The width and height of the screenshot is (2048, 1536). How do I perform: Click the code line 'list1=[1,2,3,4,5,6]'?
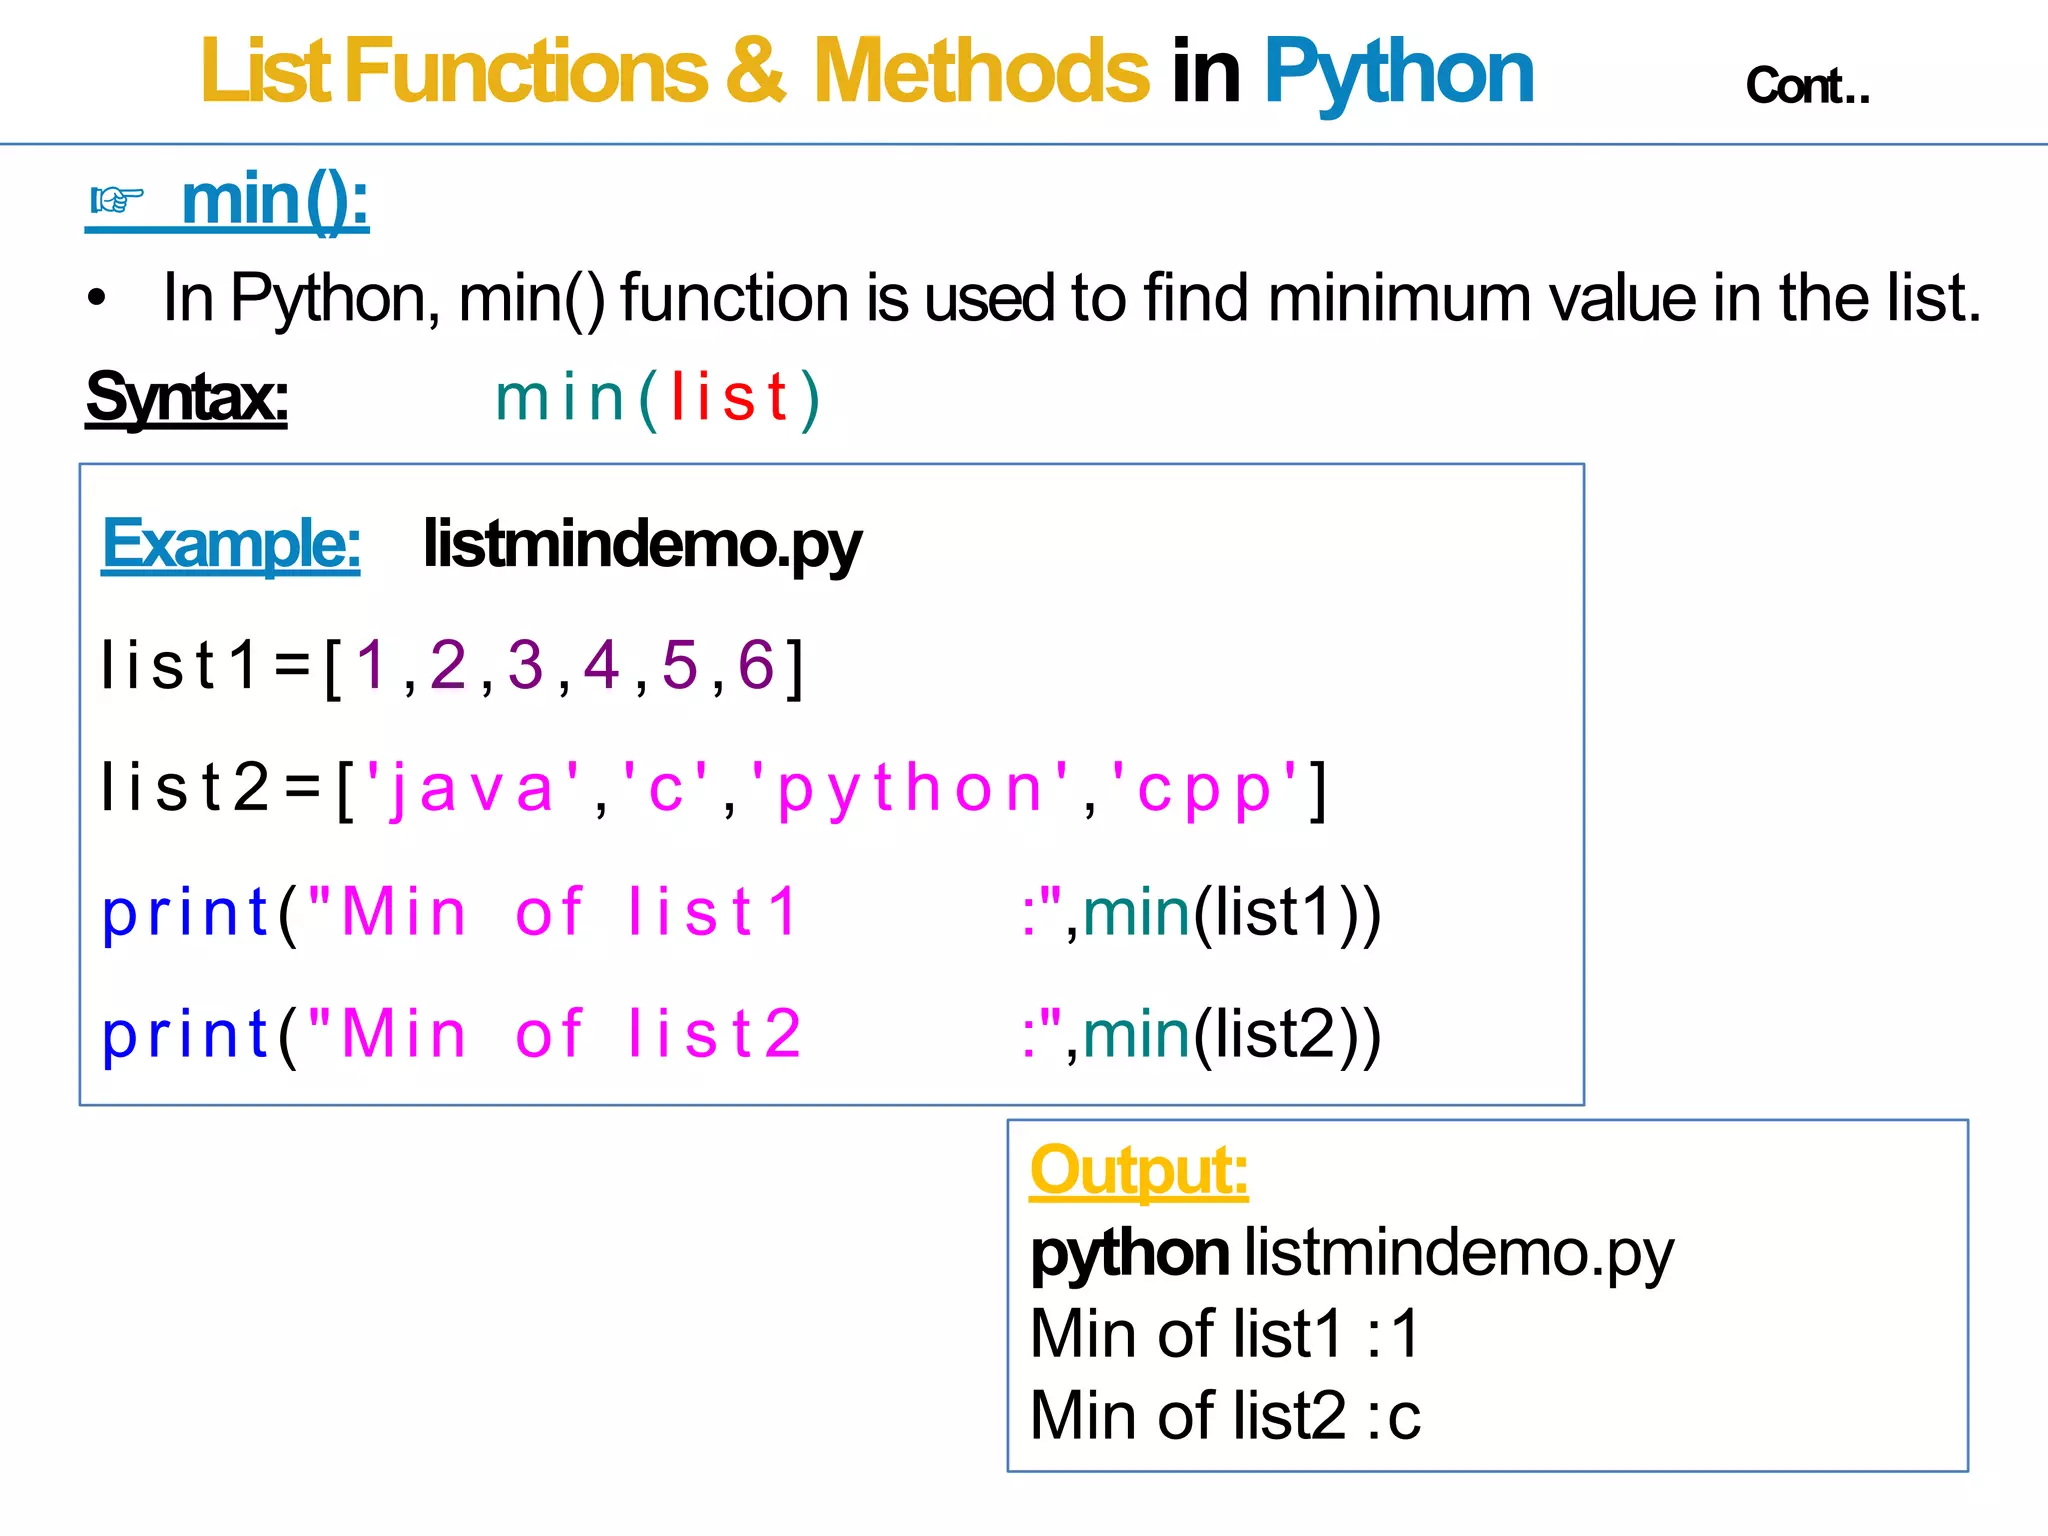452,667
